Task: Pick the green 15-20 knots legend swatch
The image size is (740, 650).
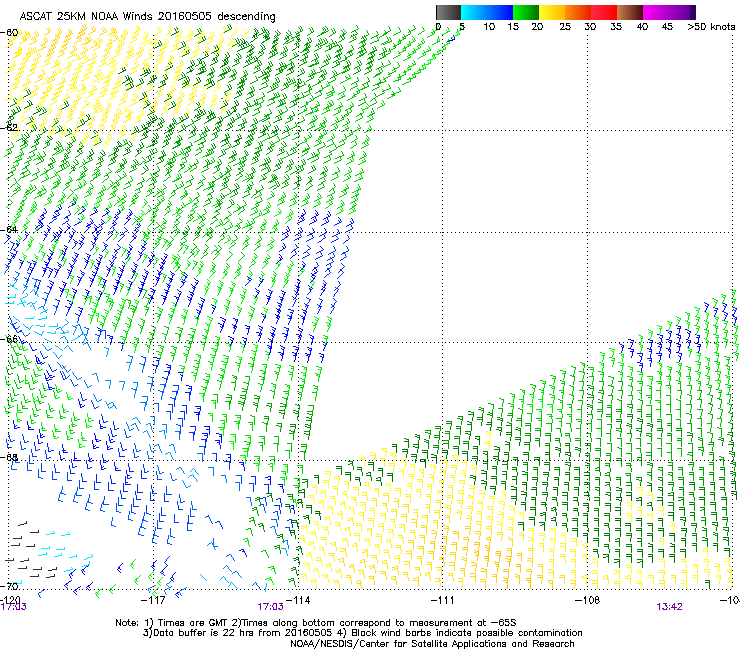Action: pyautogui.click(x=526, y=12)
